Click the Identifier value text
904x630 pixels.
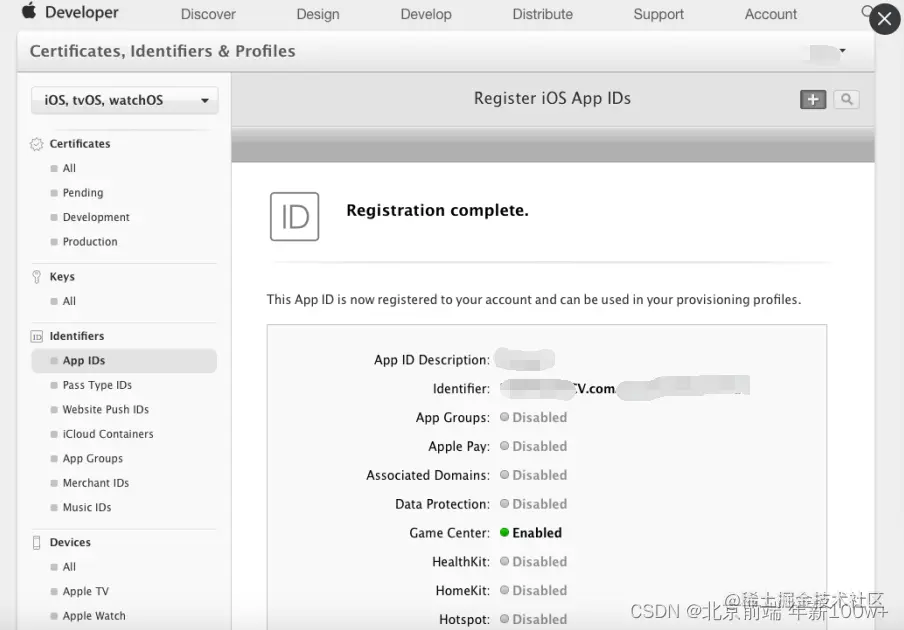pyautogui.click(x=624, y=388)
